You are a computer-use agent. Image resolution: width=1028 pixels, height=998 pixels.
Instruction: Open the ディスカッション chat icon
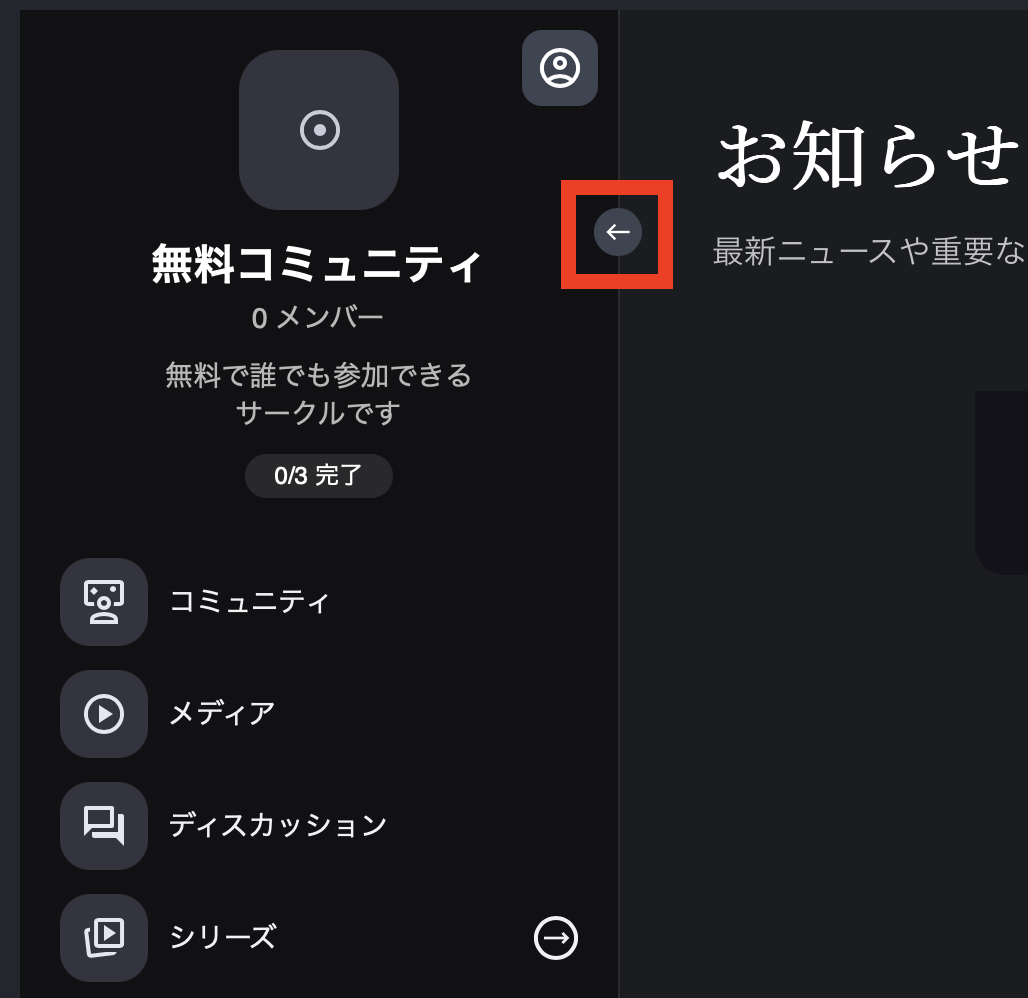pos(104,826)
